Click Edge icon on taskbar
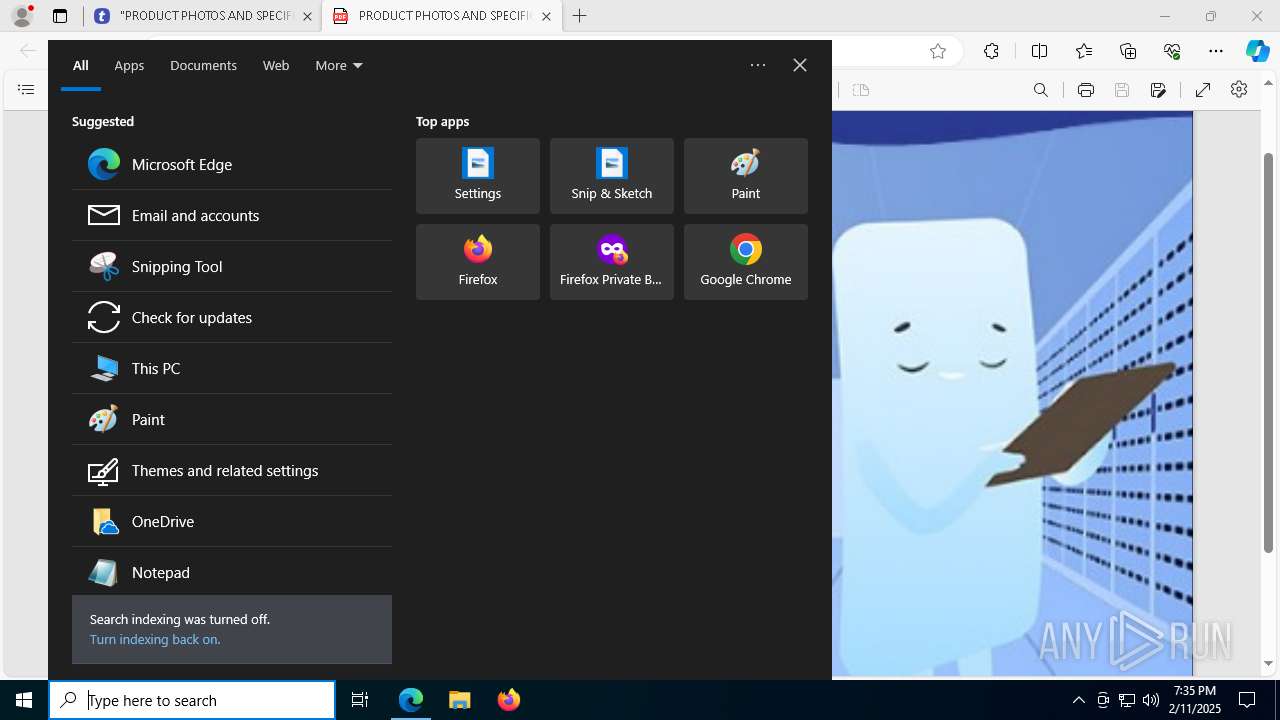Viewport: 1280px width, 720px height. tap(411, 700)
